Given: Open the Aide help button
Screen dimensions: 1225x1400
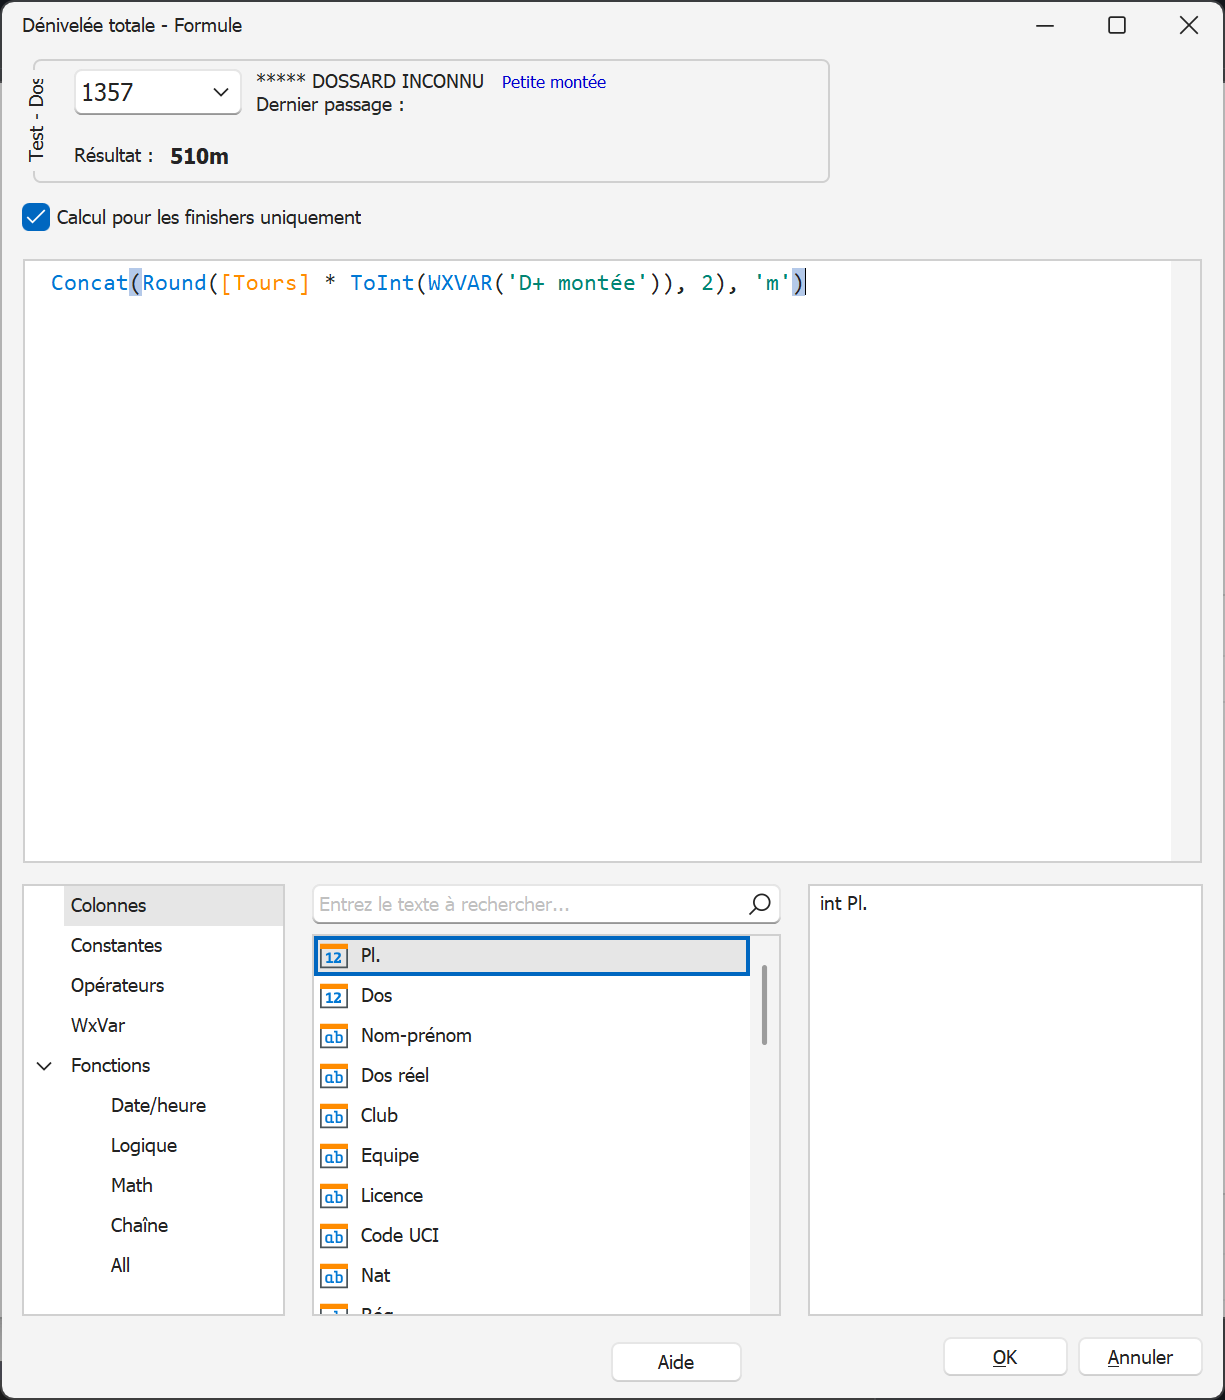Looking at the screenshot, I should tap(676, 1362).
